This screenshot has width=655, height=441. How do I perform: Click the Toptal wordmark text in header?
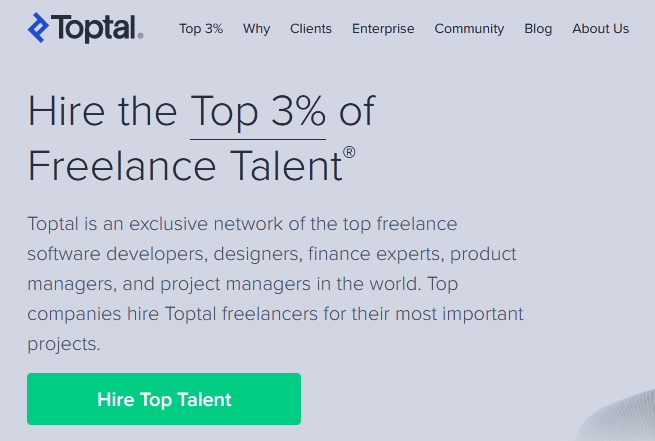point(94,28)
